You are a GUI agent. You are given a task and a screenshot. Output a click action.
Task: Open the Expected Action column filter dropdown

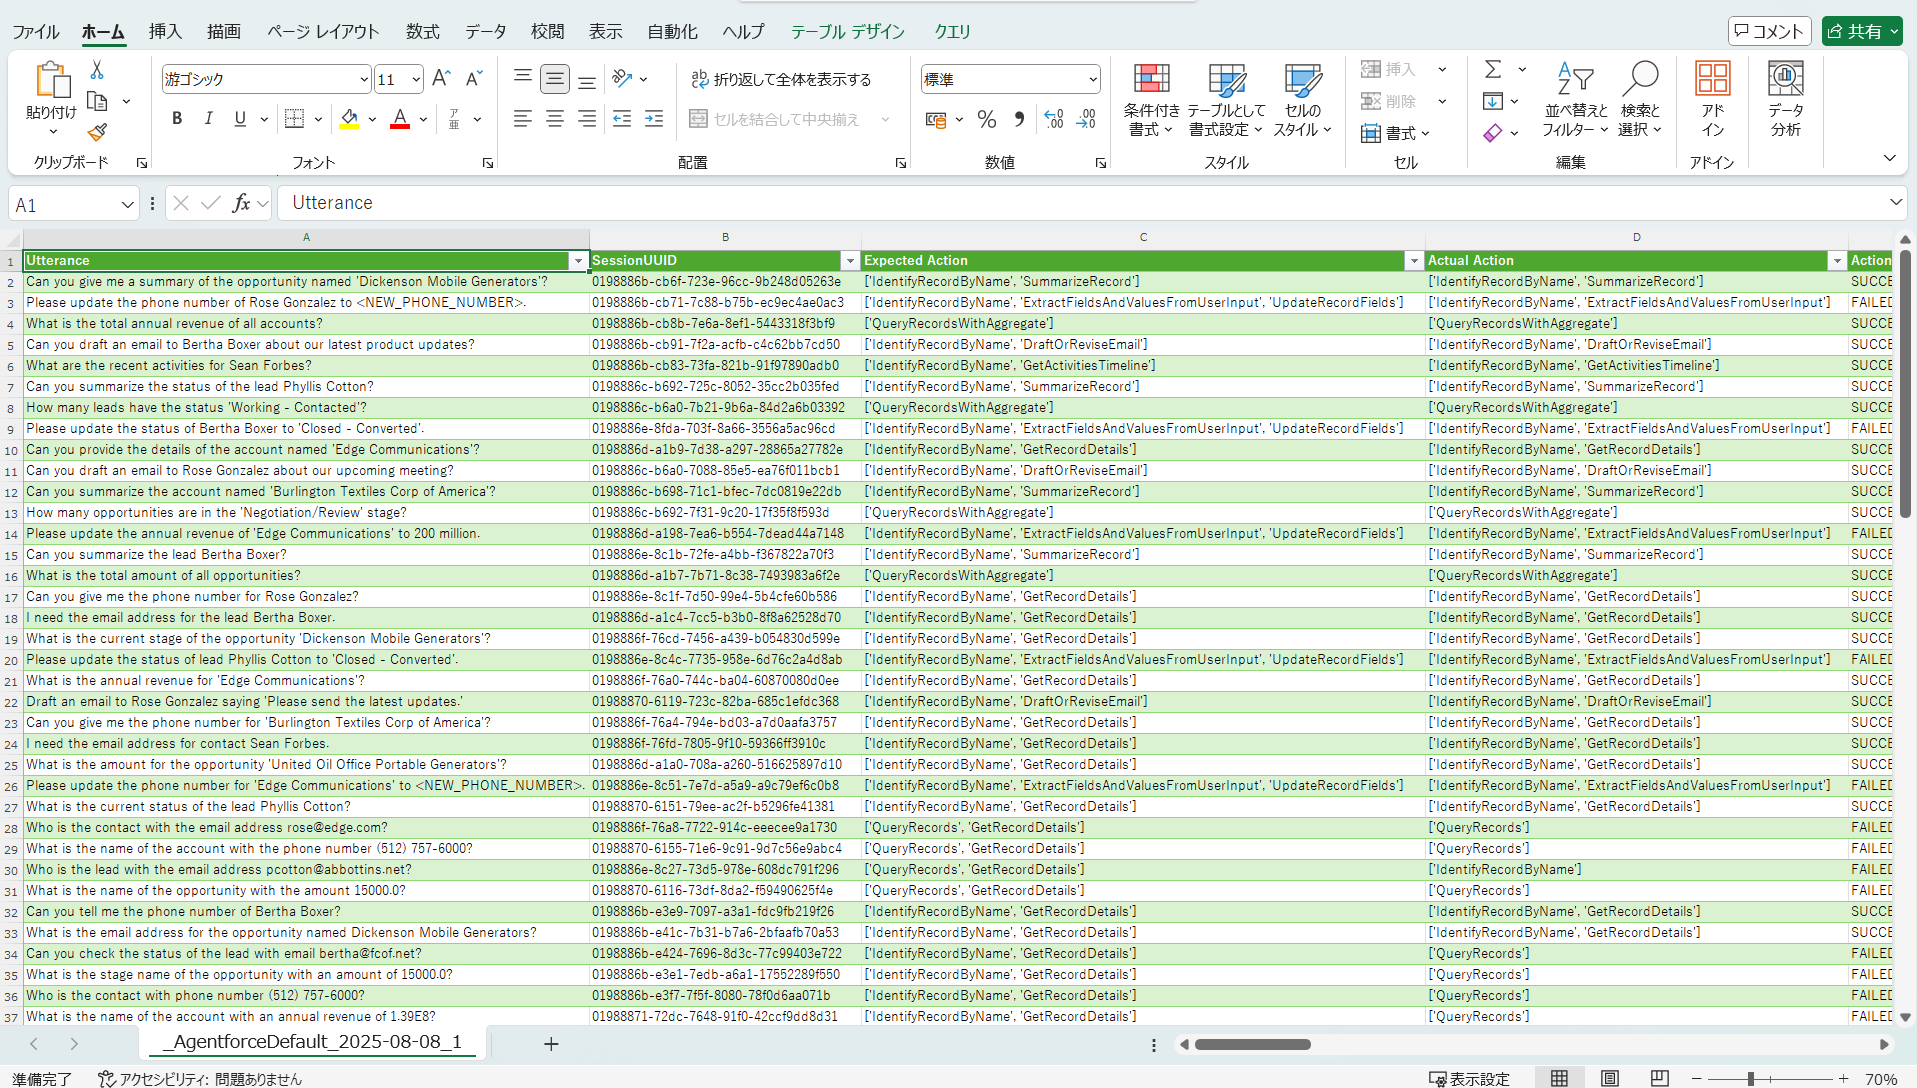click(1413, 261)
